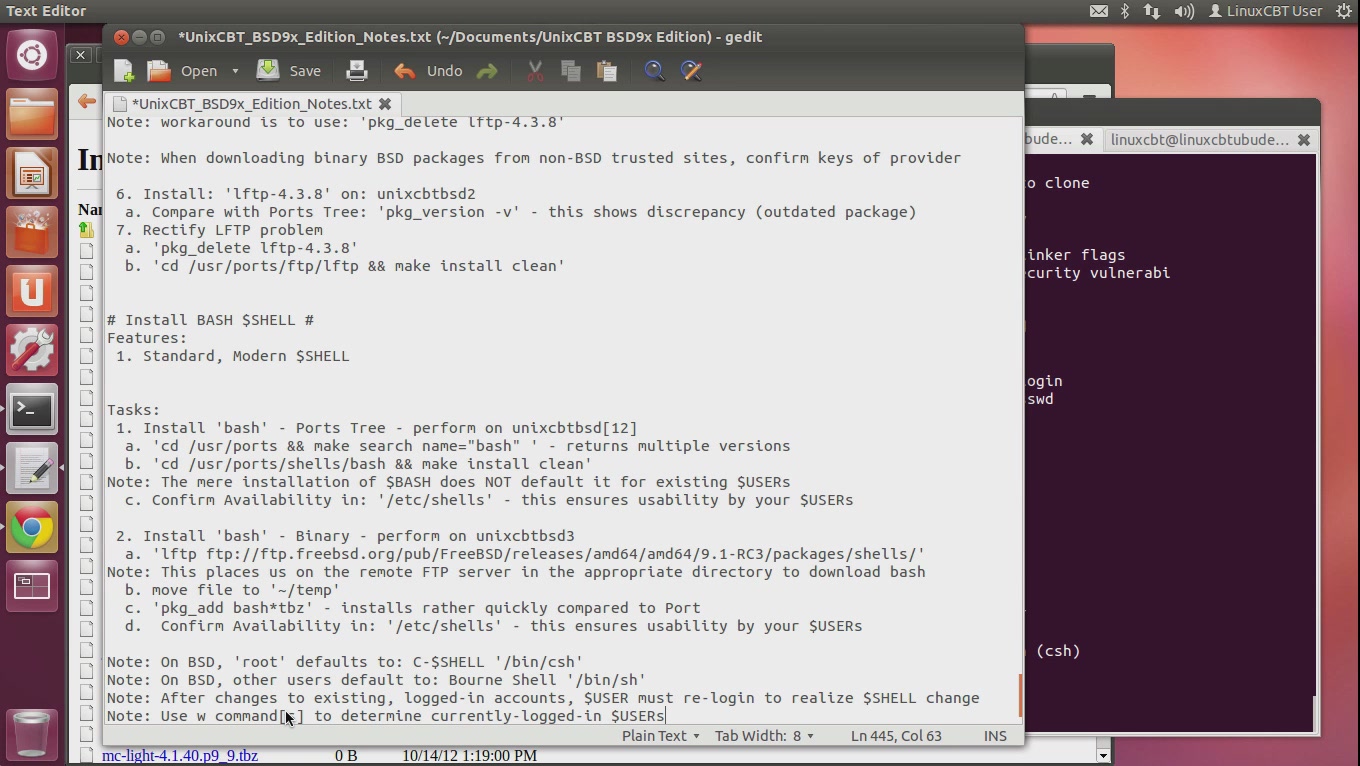Place cursor on '# Install BASH $SHELL #' line
The height and width of the screenshot is (766, 1360).
click(210, 320)
